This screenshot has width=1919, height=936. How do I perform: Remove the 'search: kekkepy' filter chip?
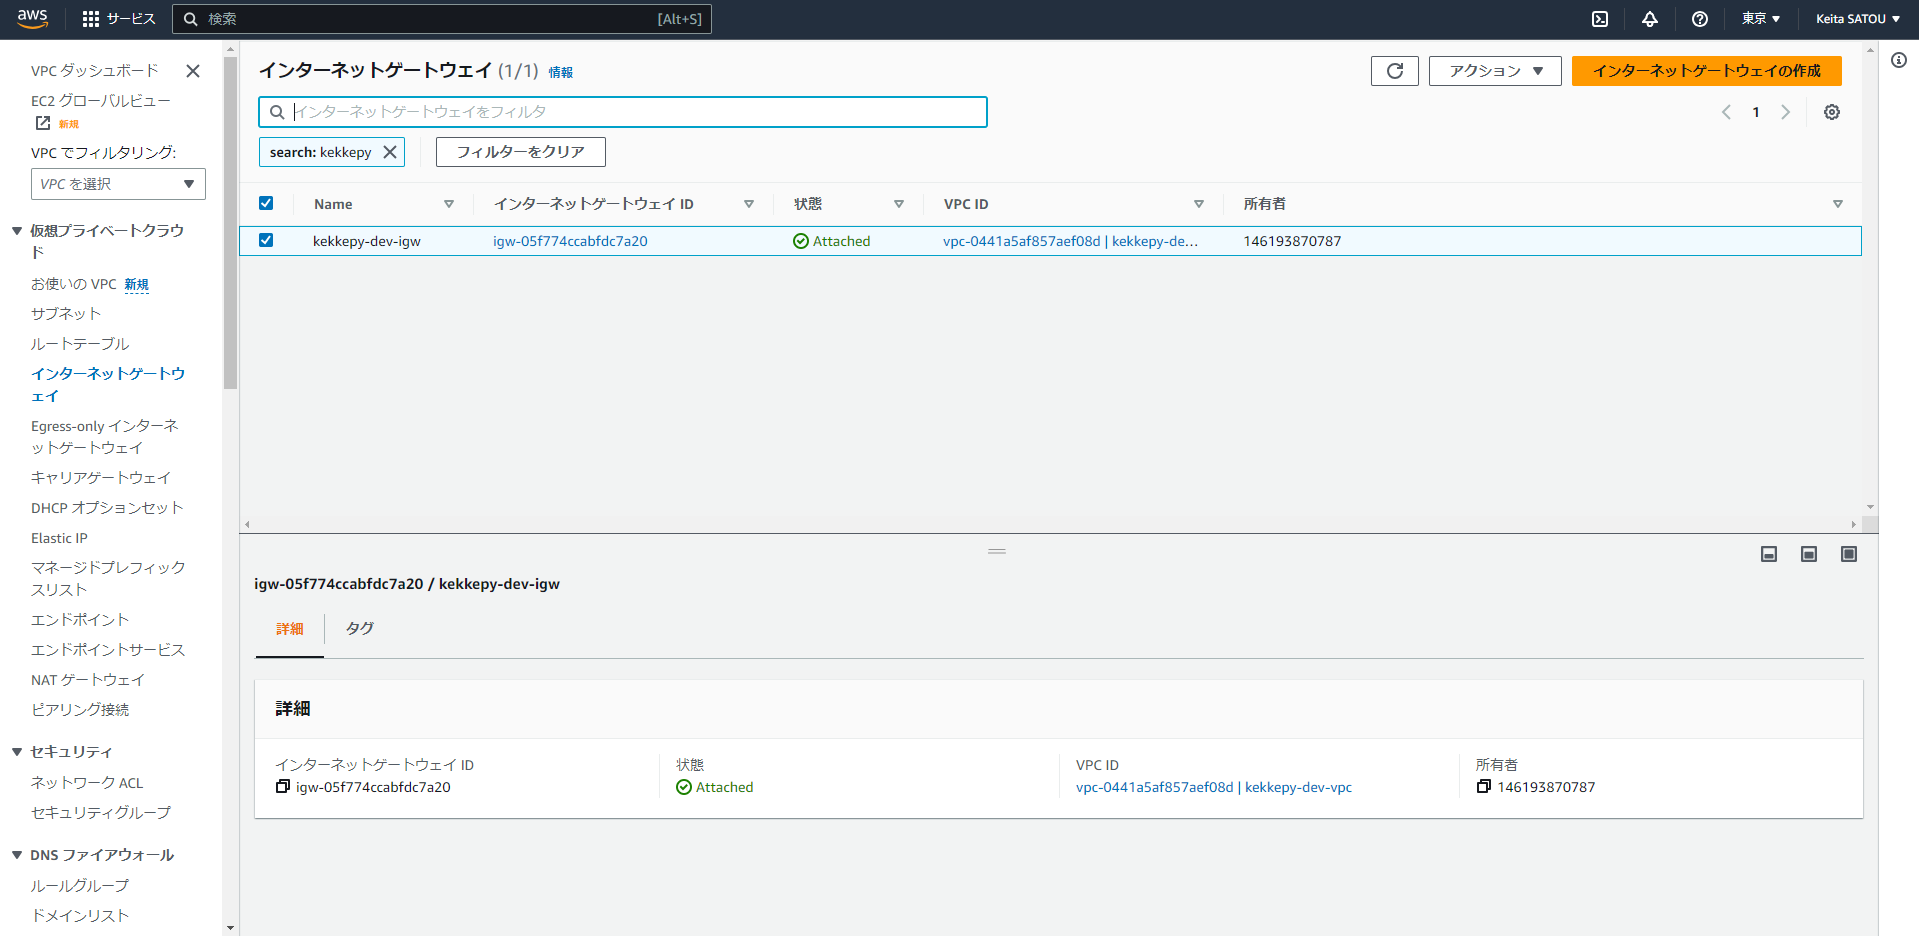[390, 152]
